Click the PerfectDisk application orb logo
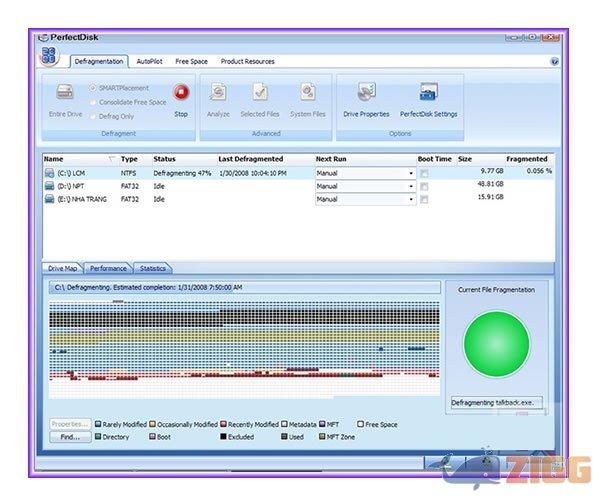 [49, 56]
